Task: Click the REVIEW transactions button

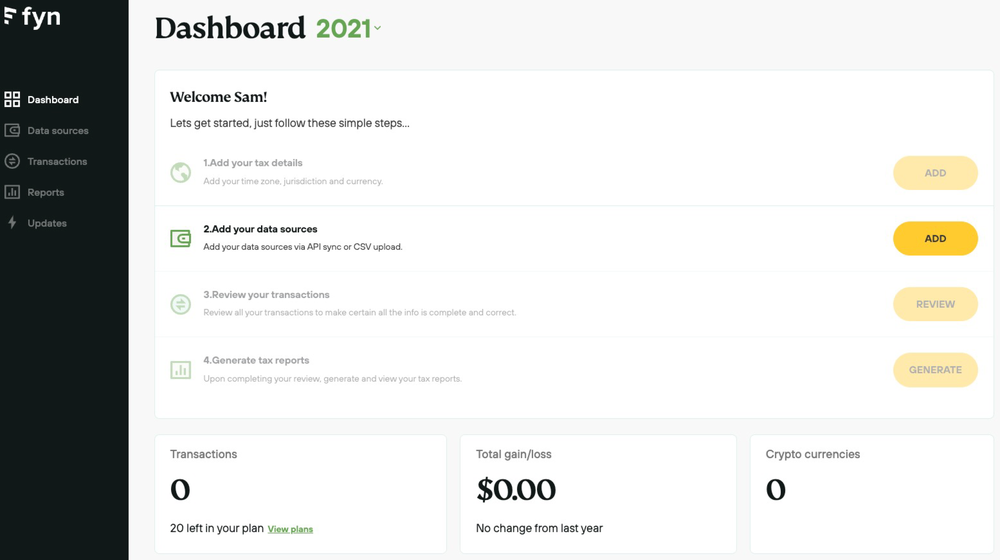Action: pos(935,304)
